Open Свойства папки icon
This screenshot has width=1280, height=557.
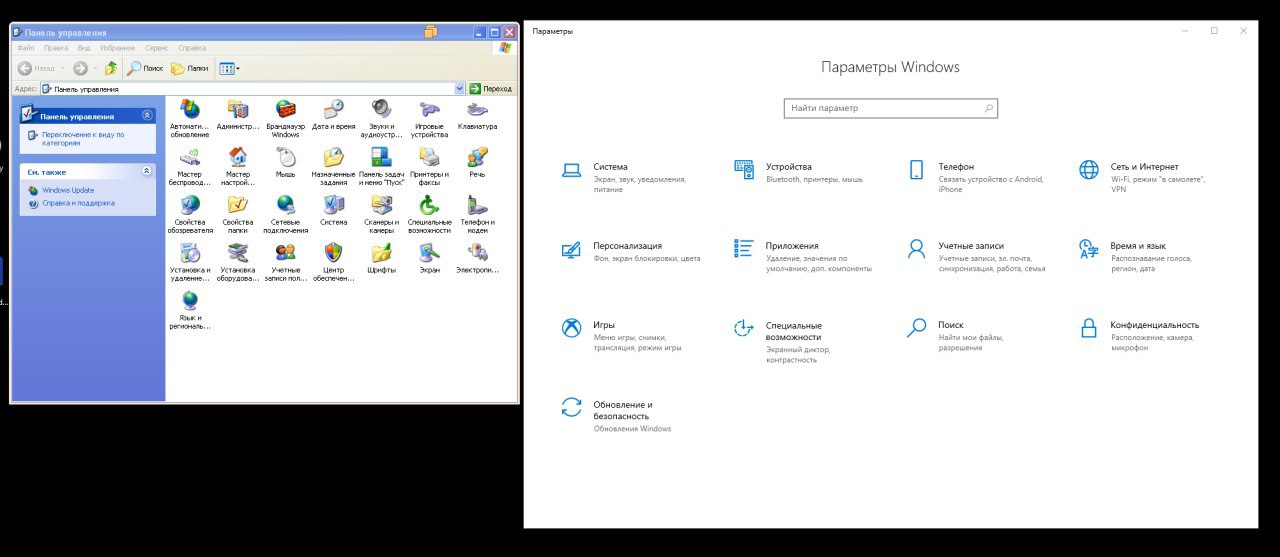tap(238, 204)
